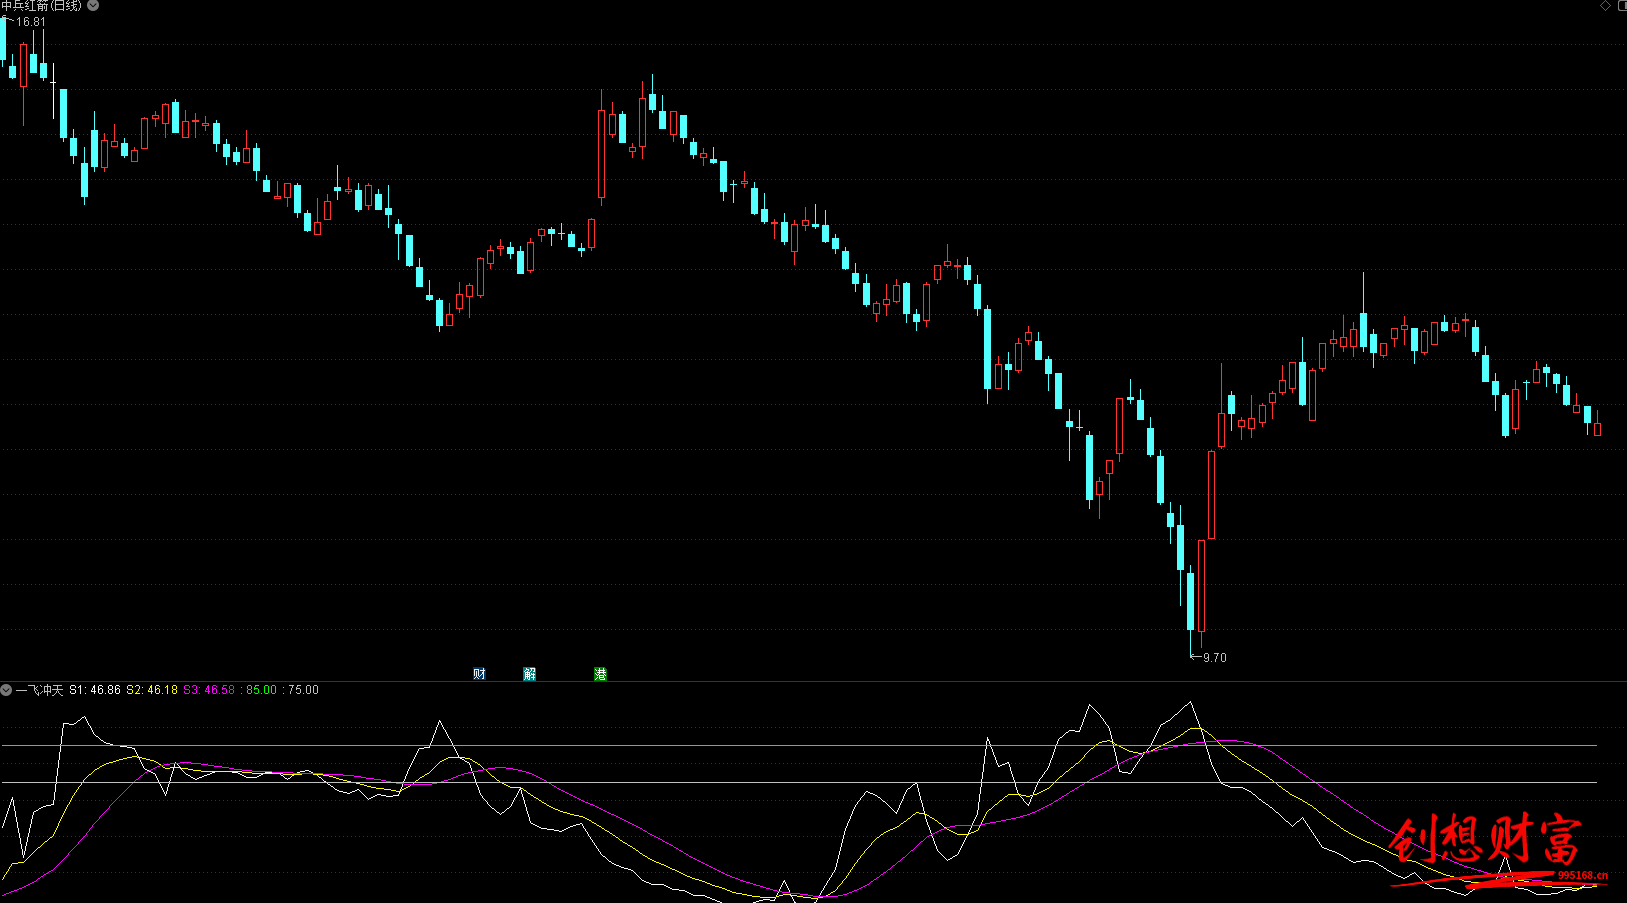Click the 解 info marker icon
This screenshot has width=1627, height=903.
click(530, 674)
